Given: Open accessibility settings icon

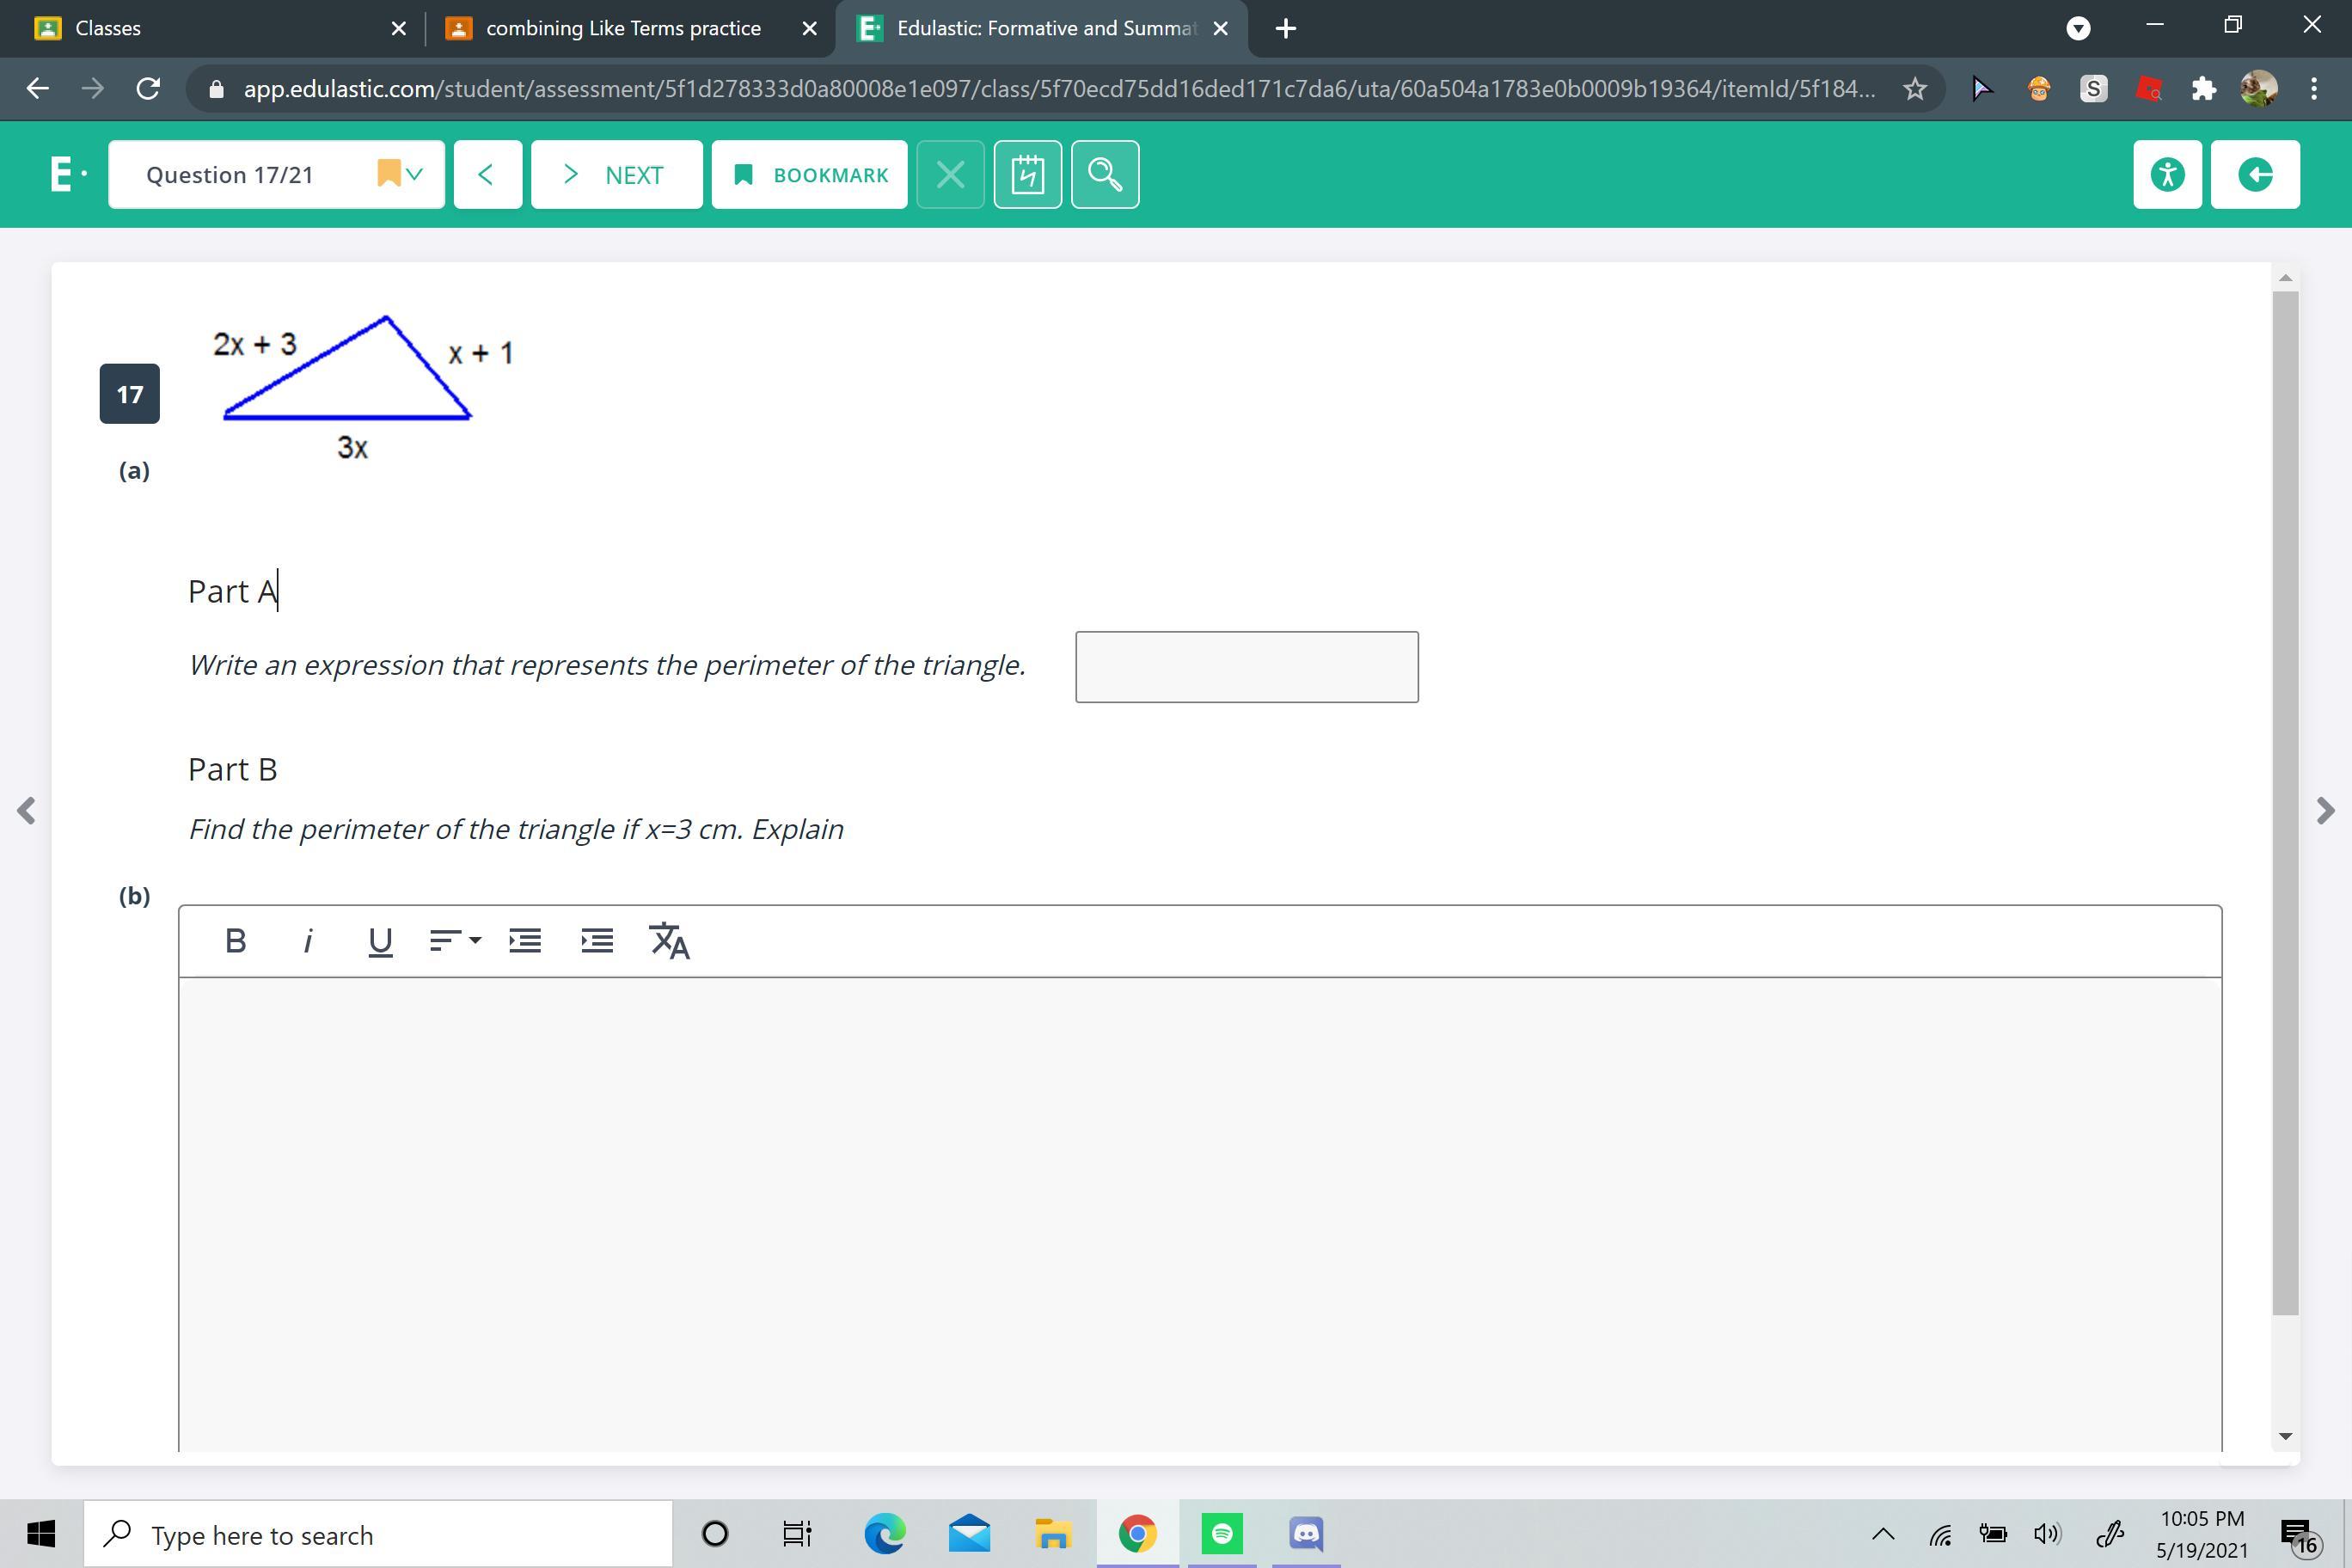Looking at the screenshot, I should point(2166,175).
